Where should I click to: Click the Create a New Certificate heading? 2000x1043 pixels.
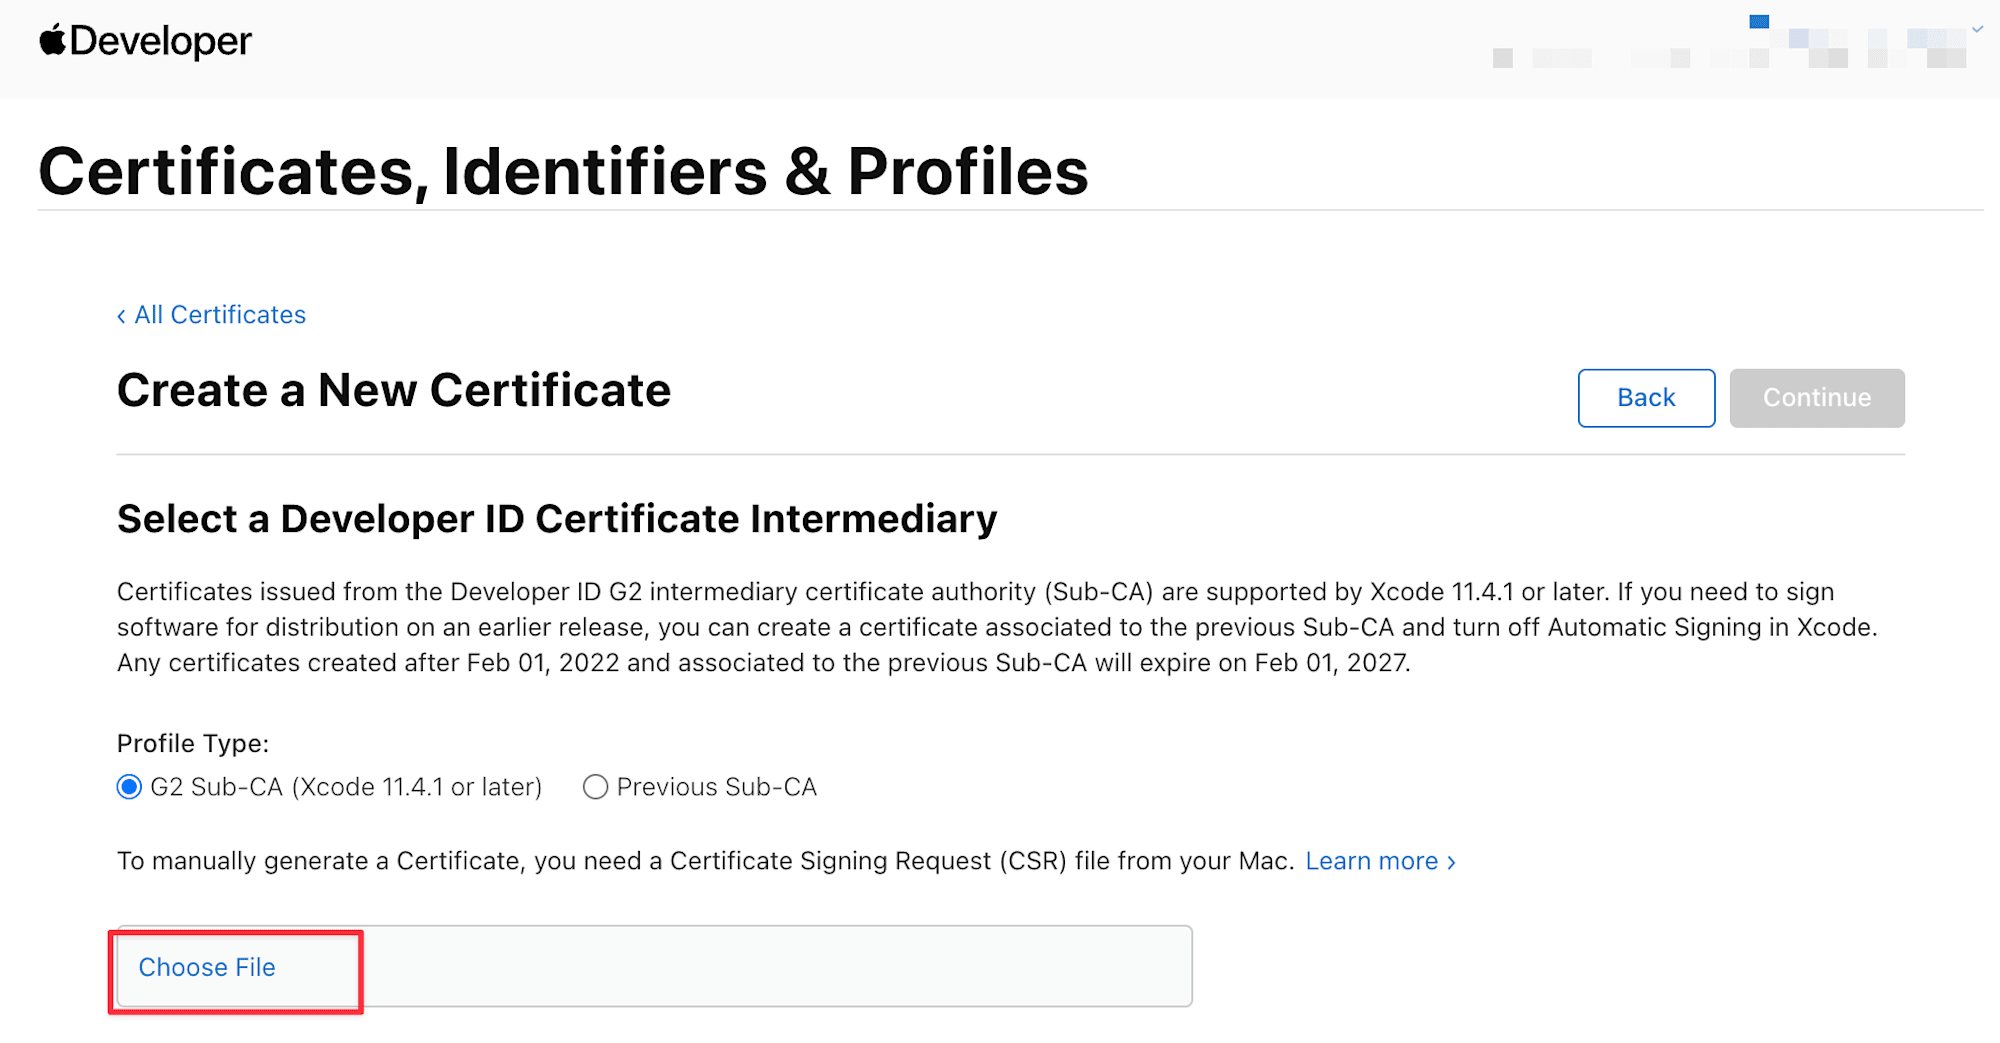394,390
